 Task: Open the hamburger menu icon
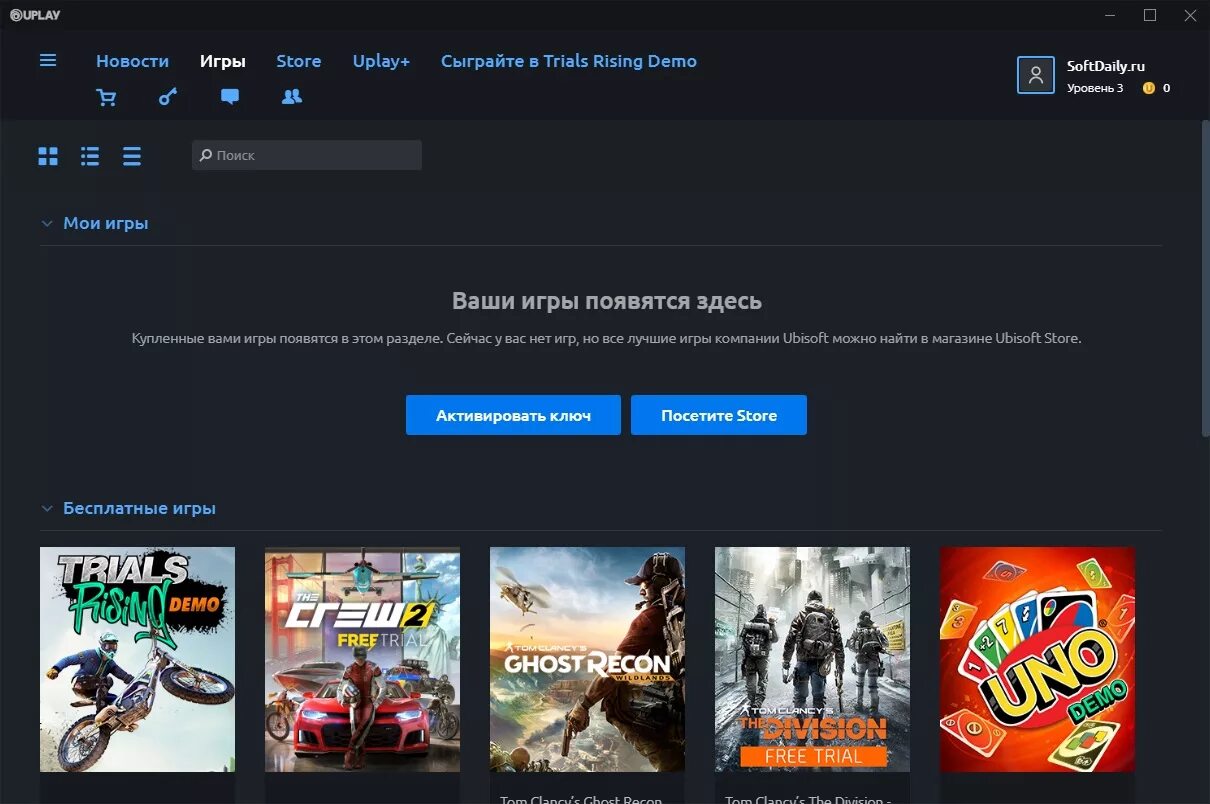(48, 60)
